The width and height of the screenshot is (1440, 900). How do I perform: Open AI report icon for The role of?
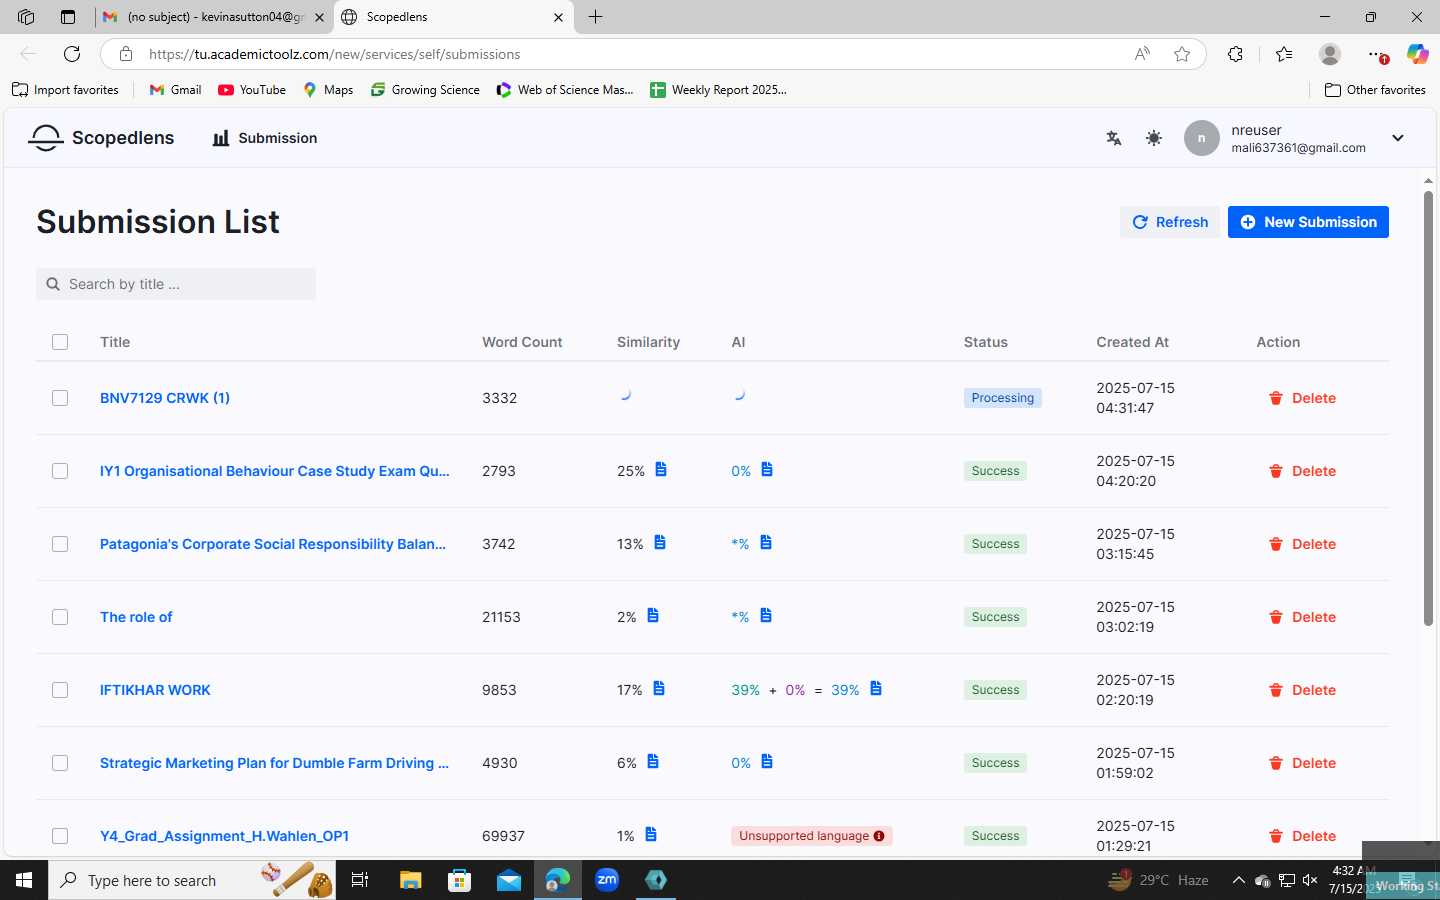766,615
